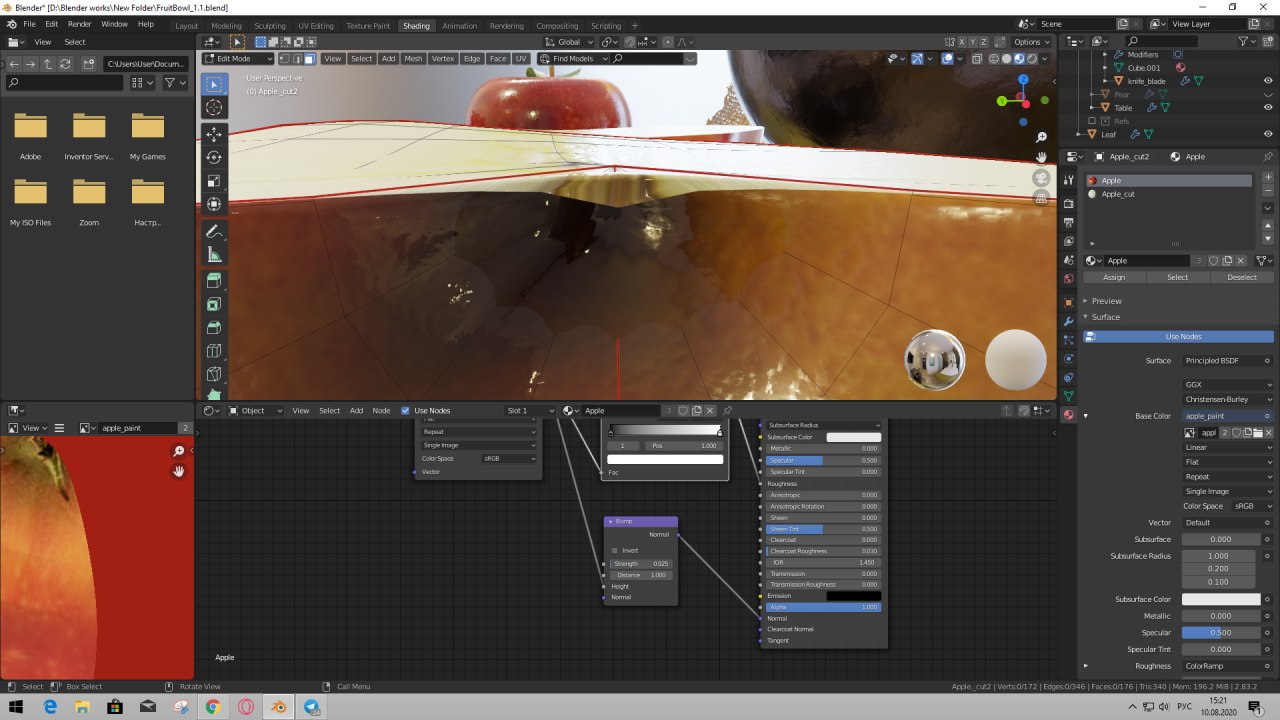Toggle Use Nodes checkbox in the node editor header
Screen dimensions: 1280x720
[x=405, y=410]
